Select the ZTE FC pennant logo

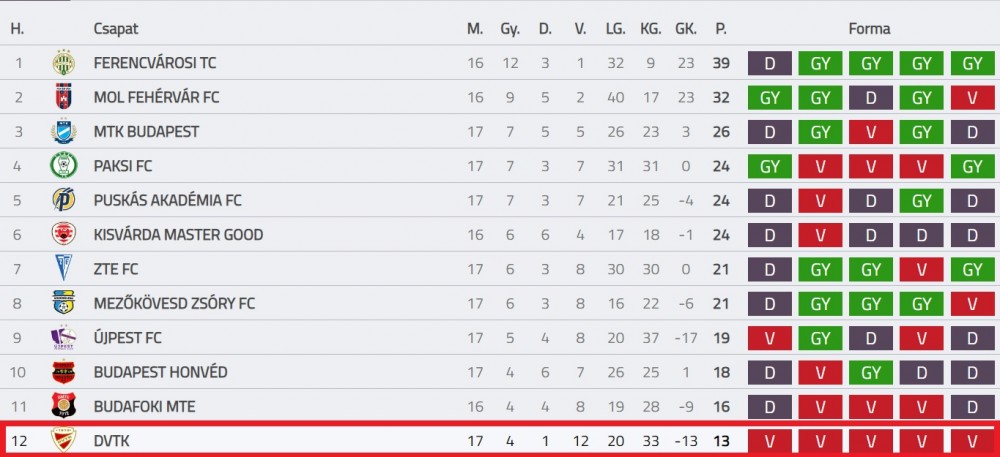(x=64, y=268)
